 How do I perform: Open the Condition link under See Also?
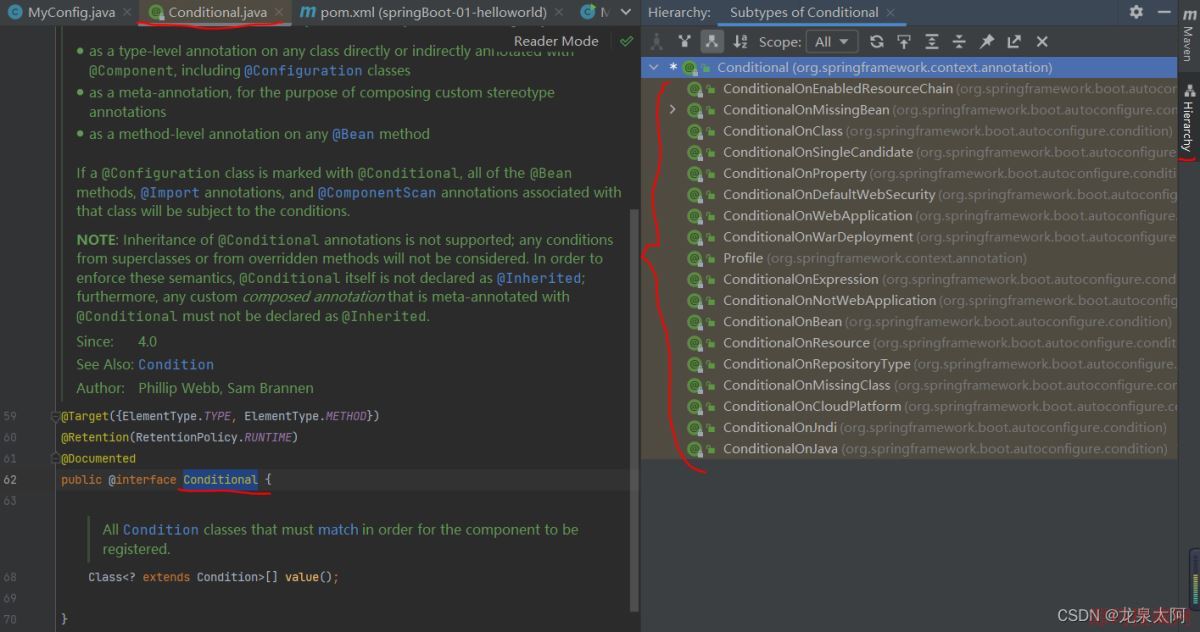tap(176, 364)
